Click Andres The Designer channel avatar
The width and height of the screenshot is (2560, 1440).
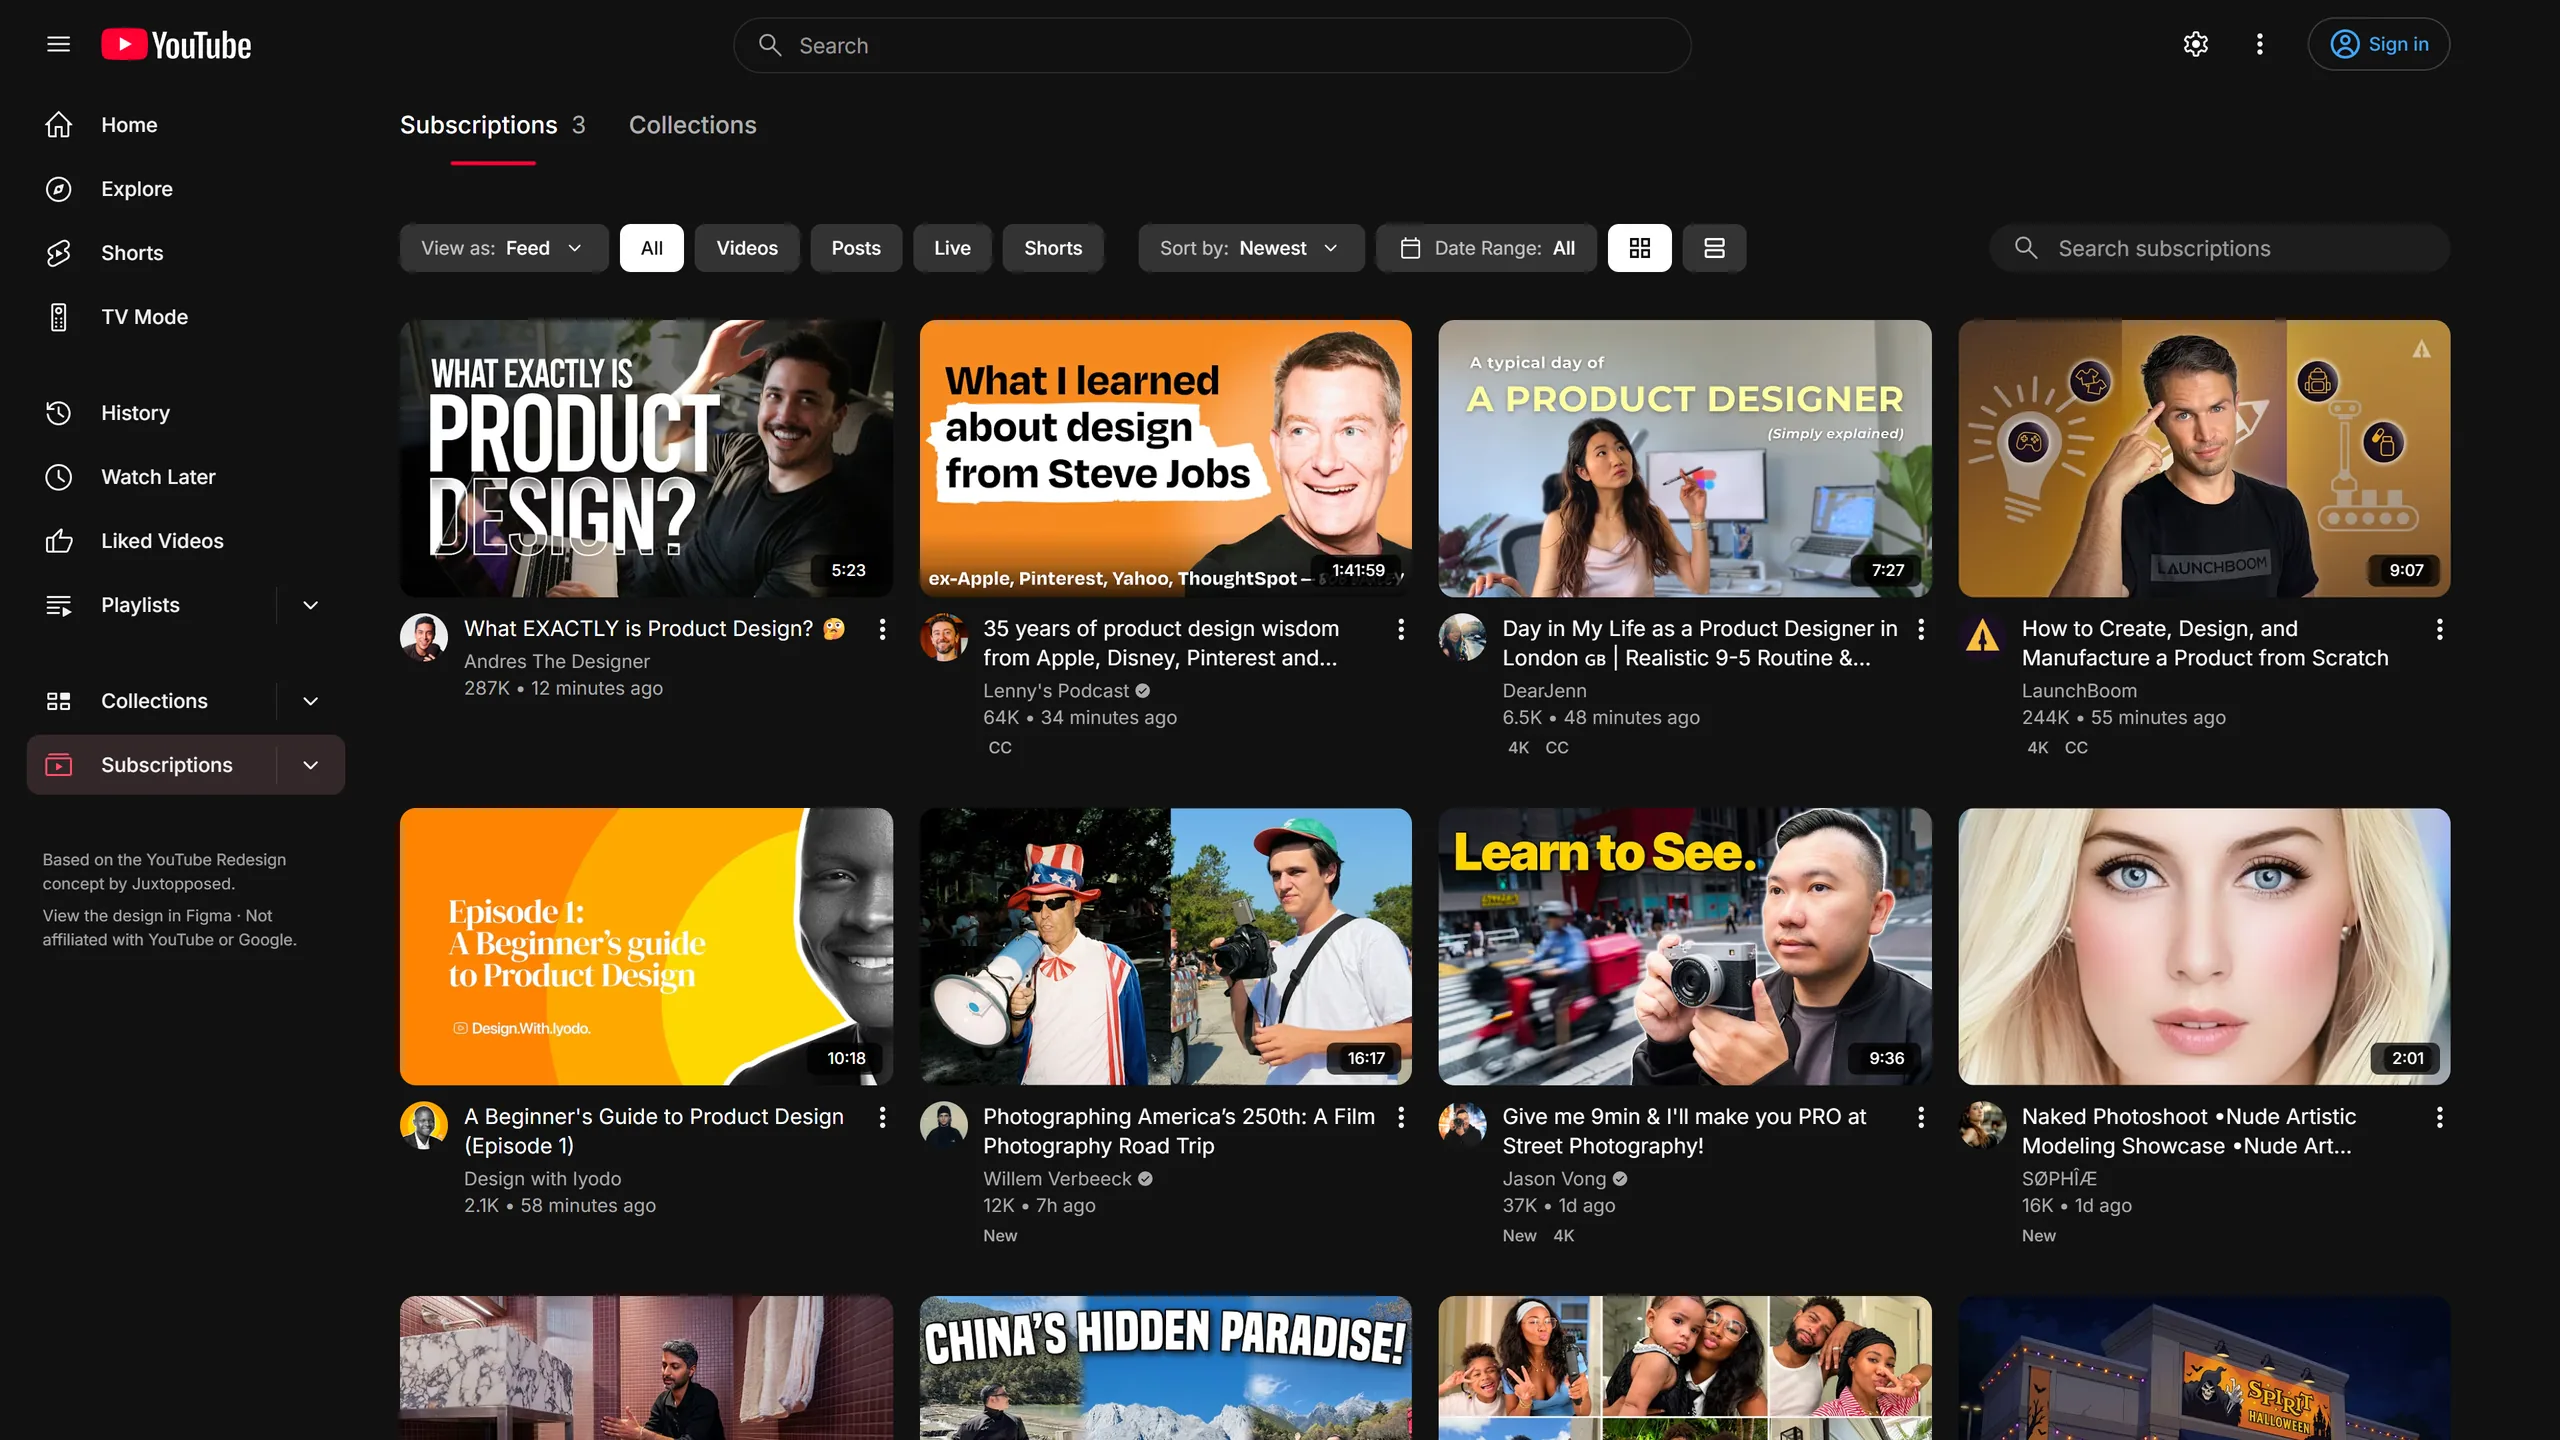pyautogui.click(x=424, y=637)
